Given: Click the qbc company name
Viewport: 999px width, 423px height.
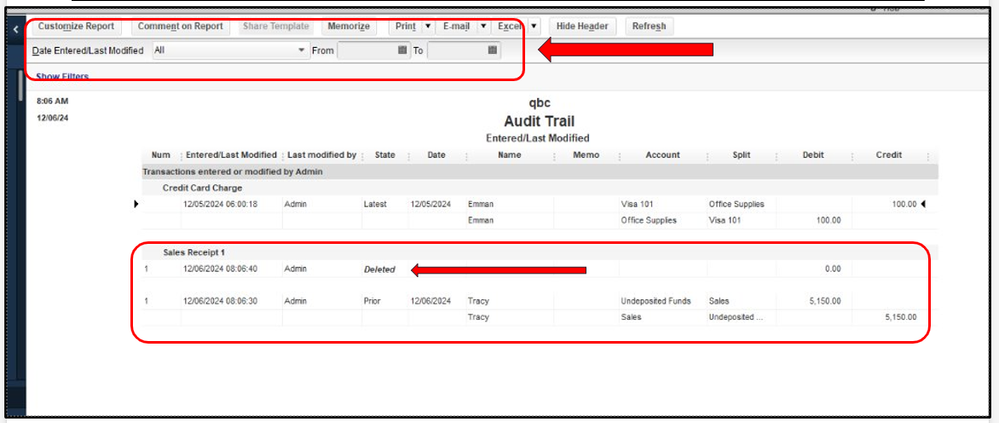Looking at the screenshot, I should click(539, 103).
